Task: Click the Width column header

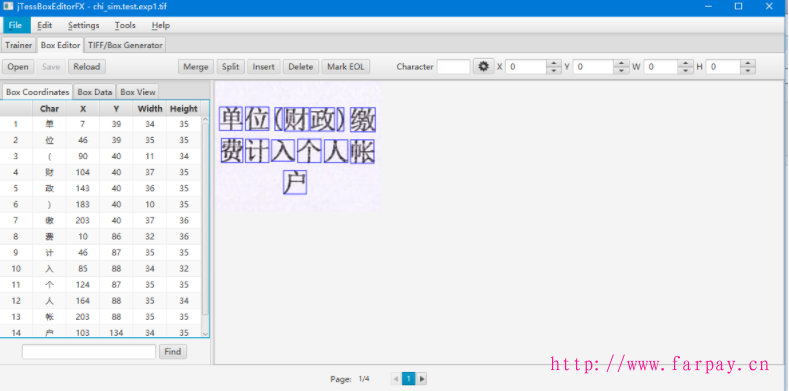Action: (x=150, y=108)
